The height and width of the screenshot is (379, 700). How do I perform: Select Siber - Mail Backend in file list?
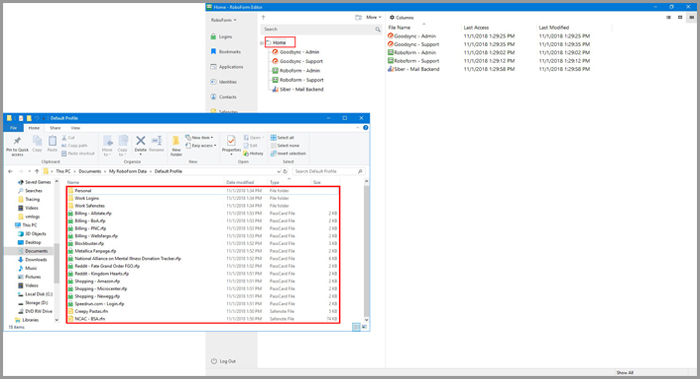414,69
